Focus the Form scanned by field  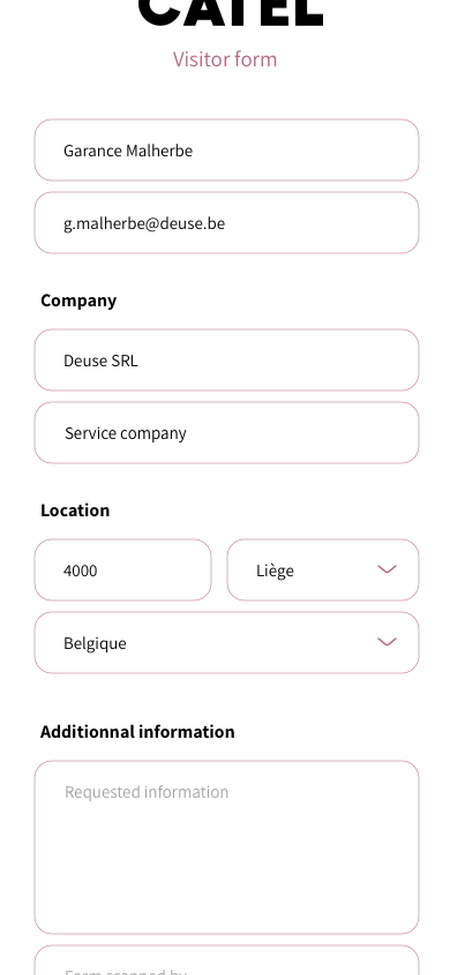(x=226, y=961)
